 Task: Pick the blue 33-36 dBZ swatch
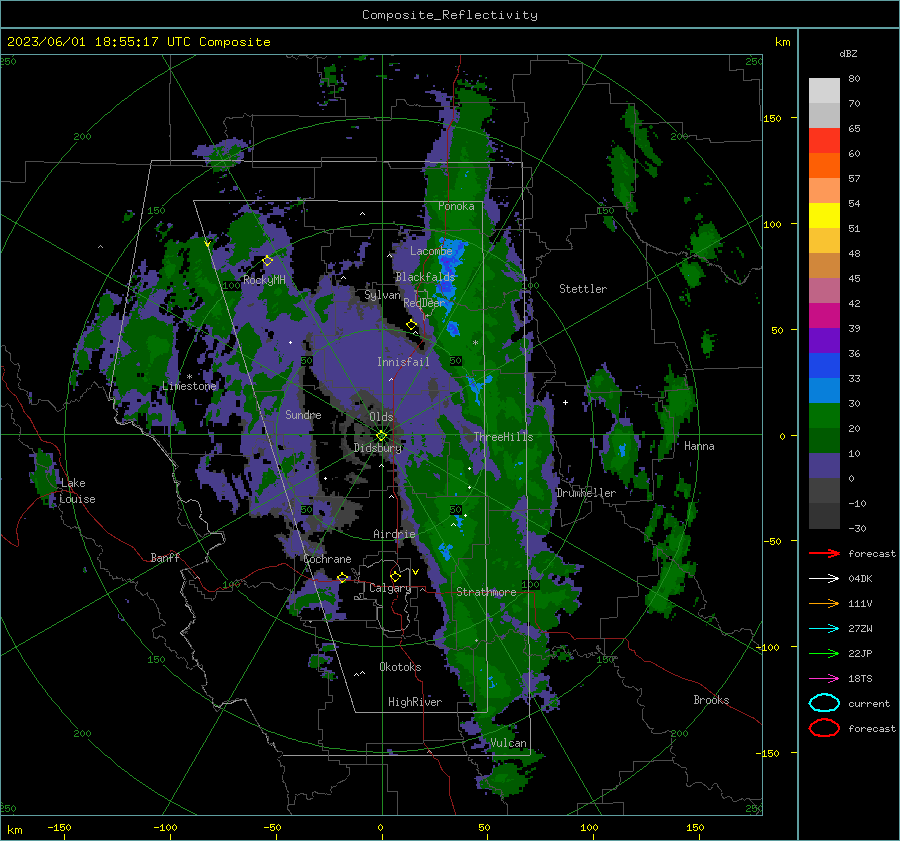tap(824, 366)
